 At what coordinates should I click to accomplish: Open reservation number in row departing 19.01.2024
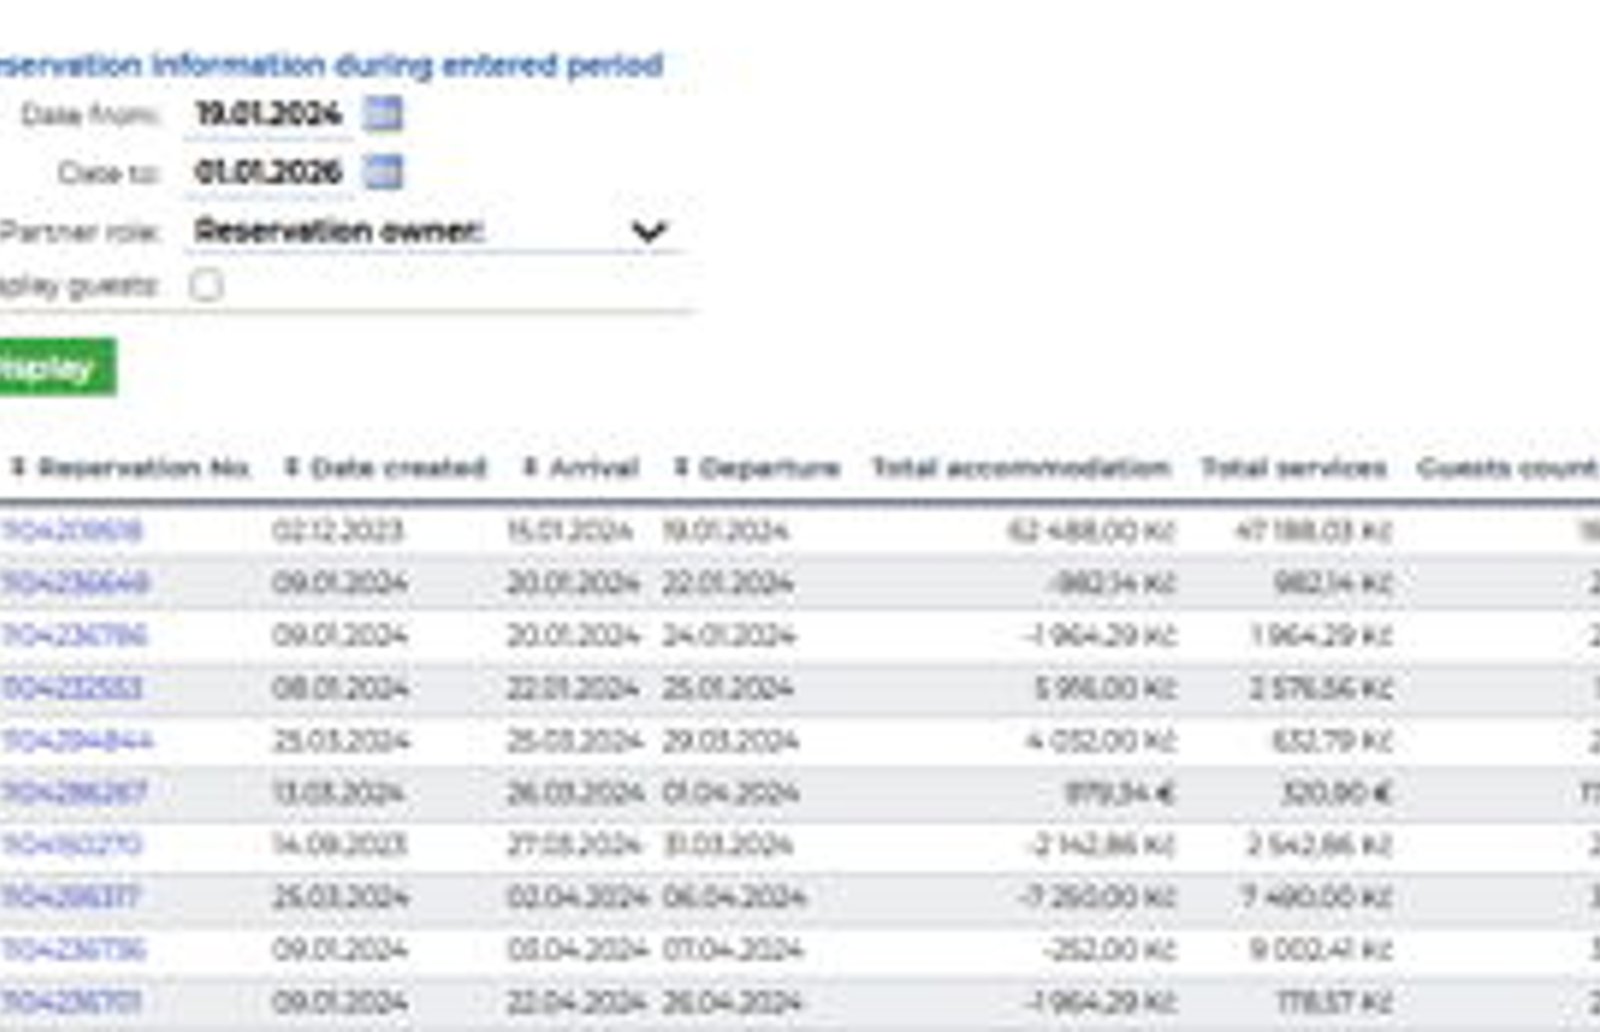[x=72, y=530]
